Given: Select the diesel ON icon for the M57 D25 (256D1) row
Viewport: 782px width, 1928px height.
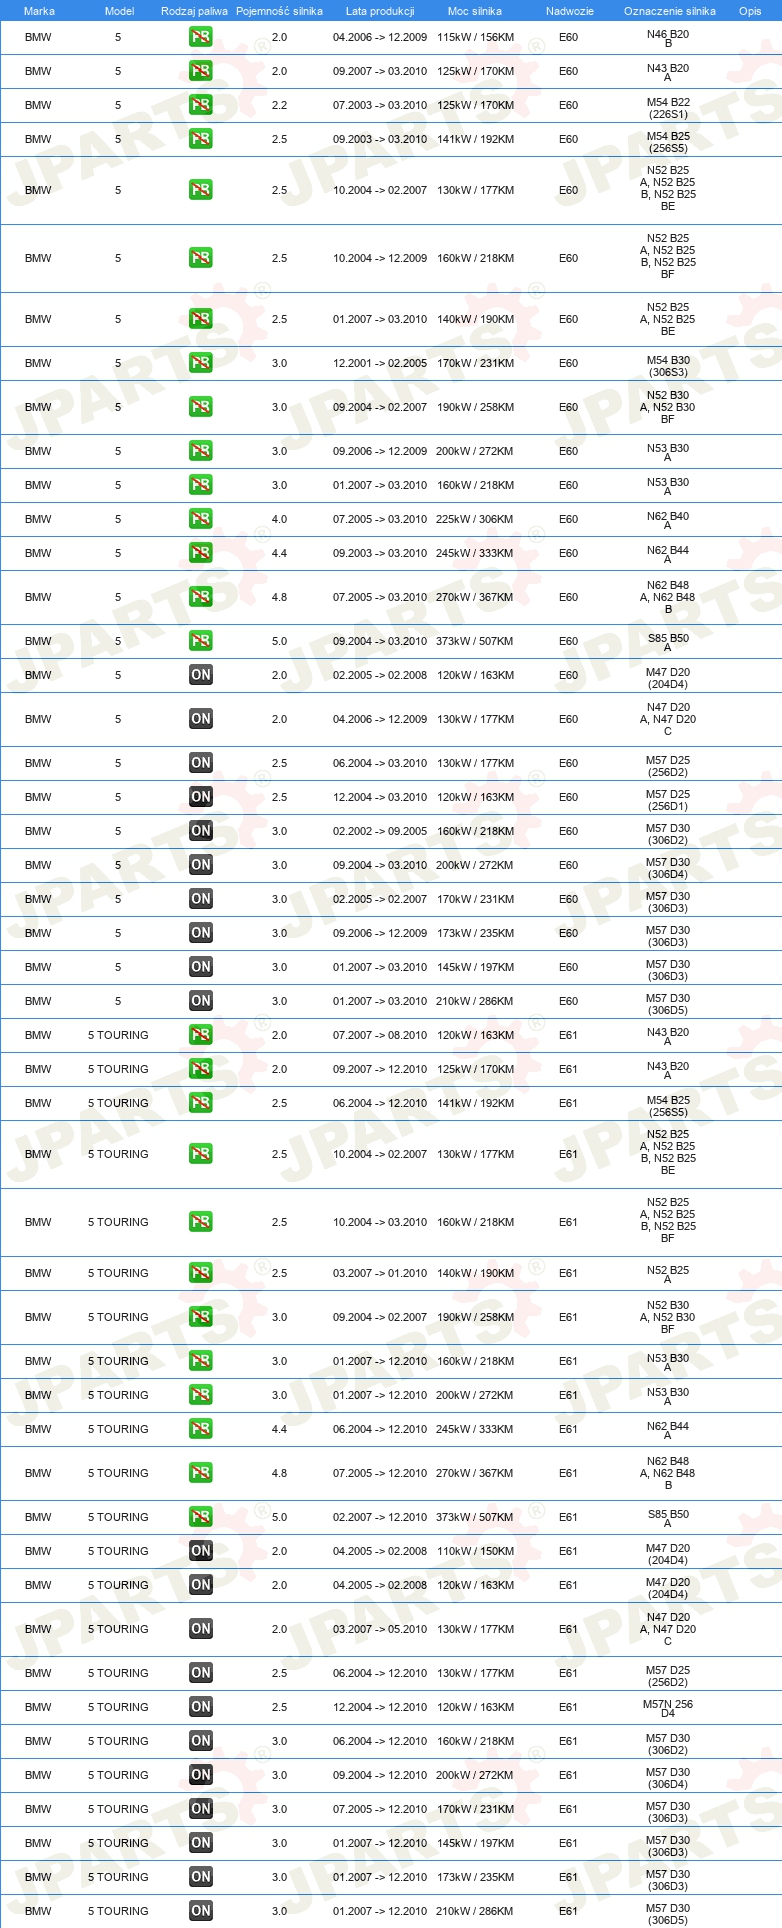Looking at the screenshot, I should click(201, 797).
